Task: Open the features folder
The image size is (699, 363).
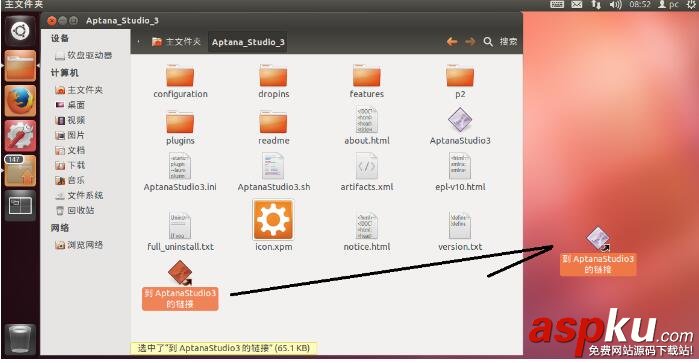Action: pyautogui.click(x=366, y=81)
